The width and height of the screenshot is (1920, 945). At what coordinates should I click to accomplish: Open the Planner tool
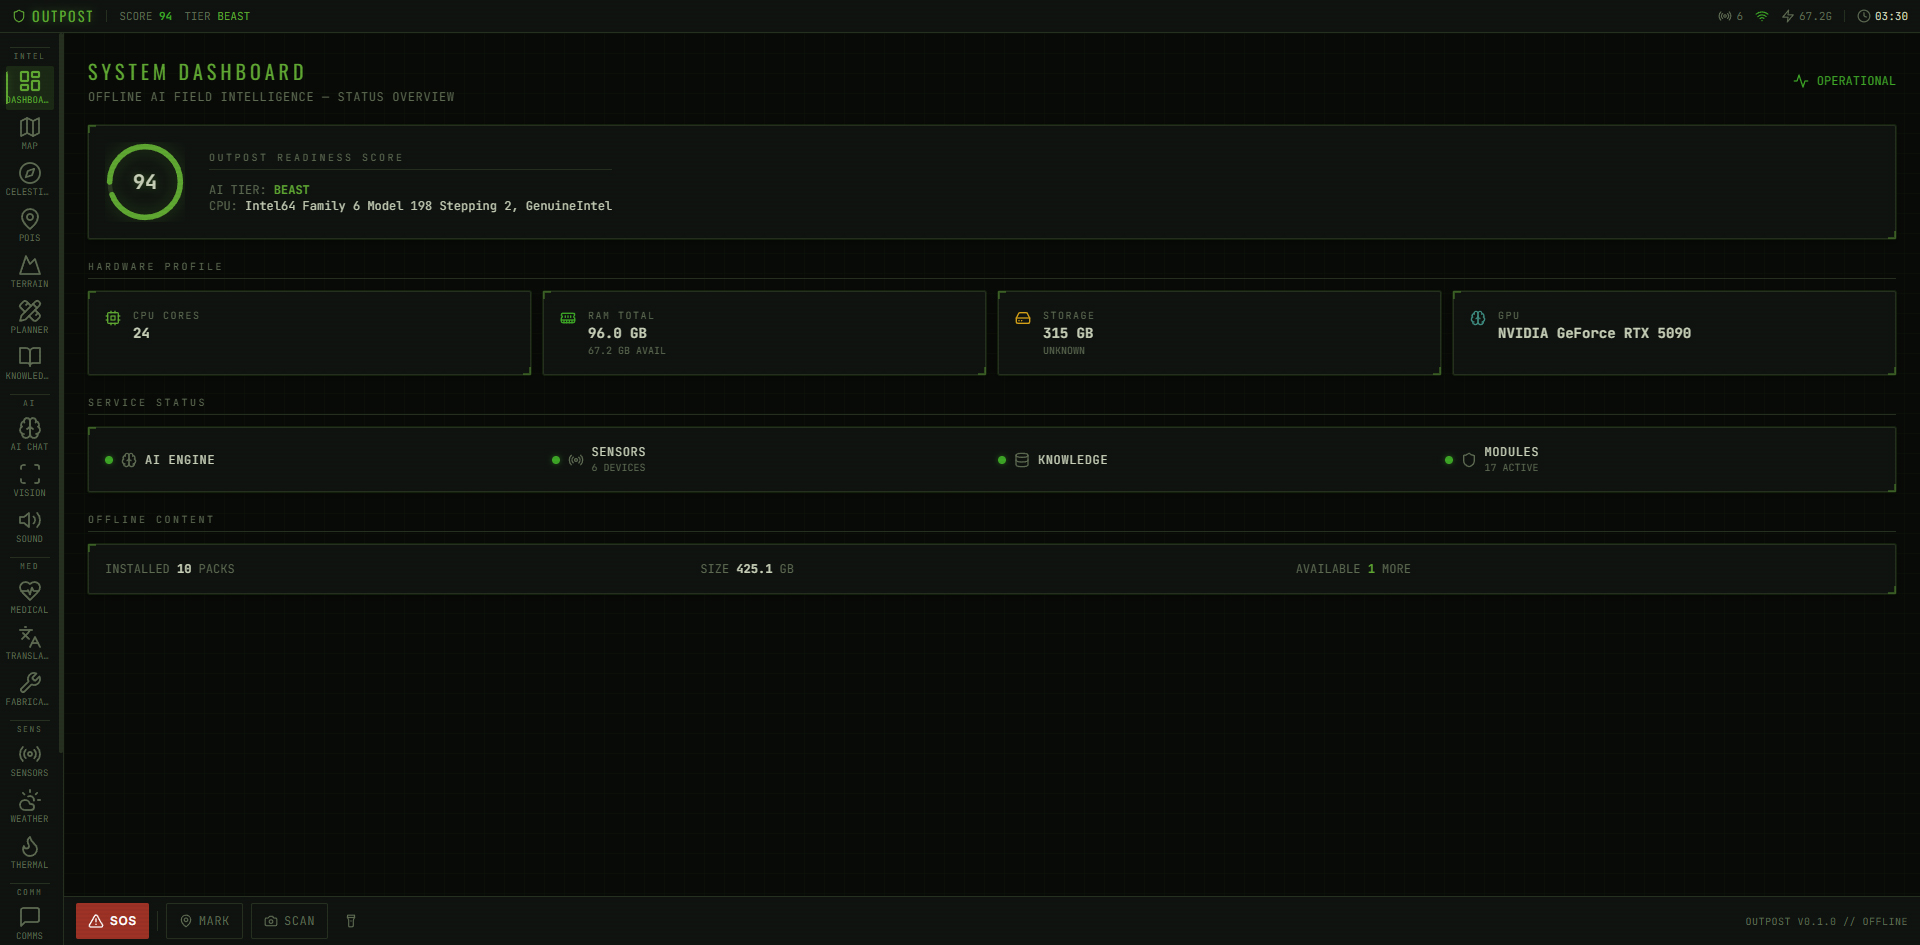pyautogui.click(x=30, y=317)
